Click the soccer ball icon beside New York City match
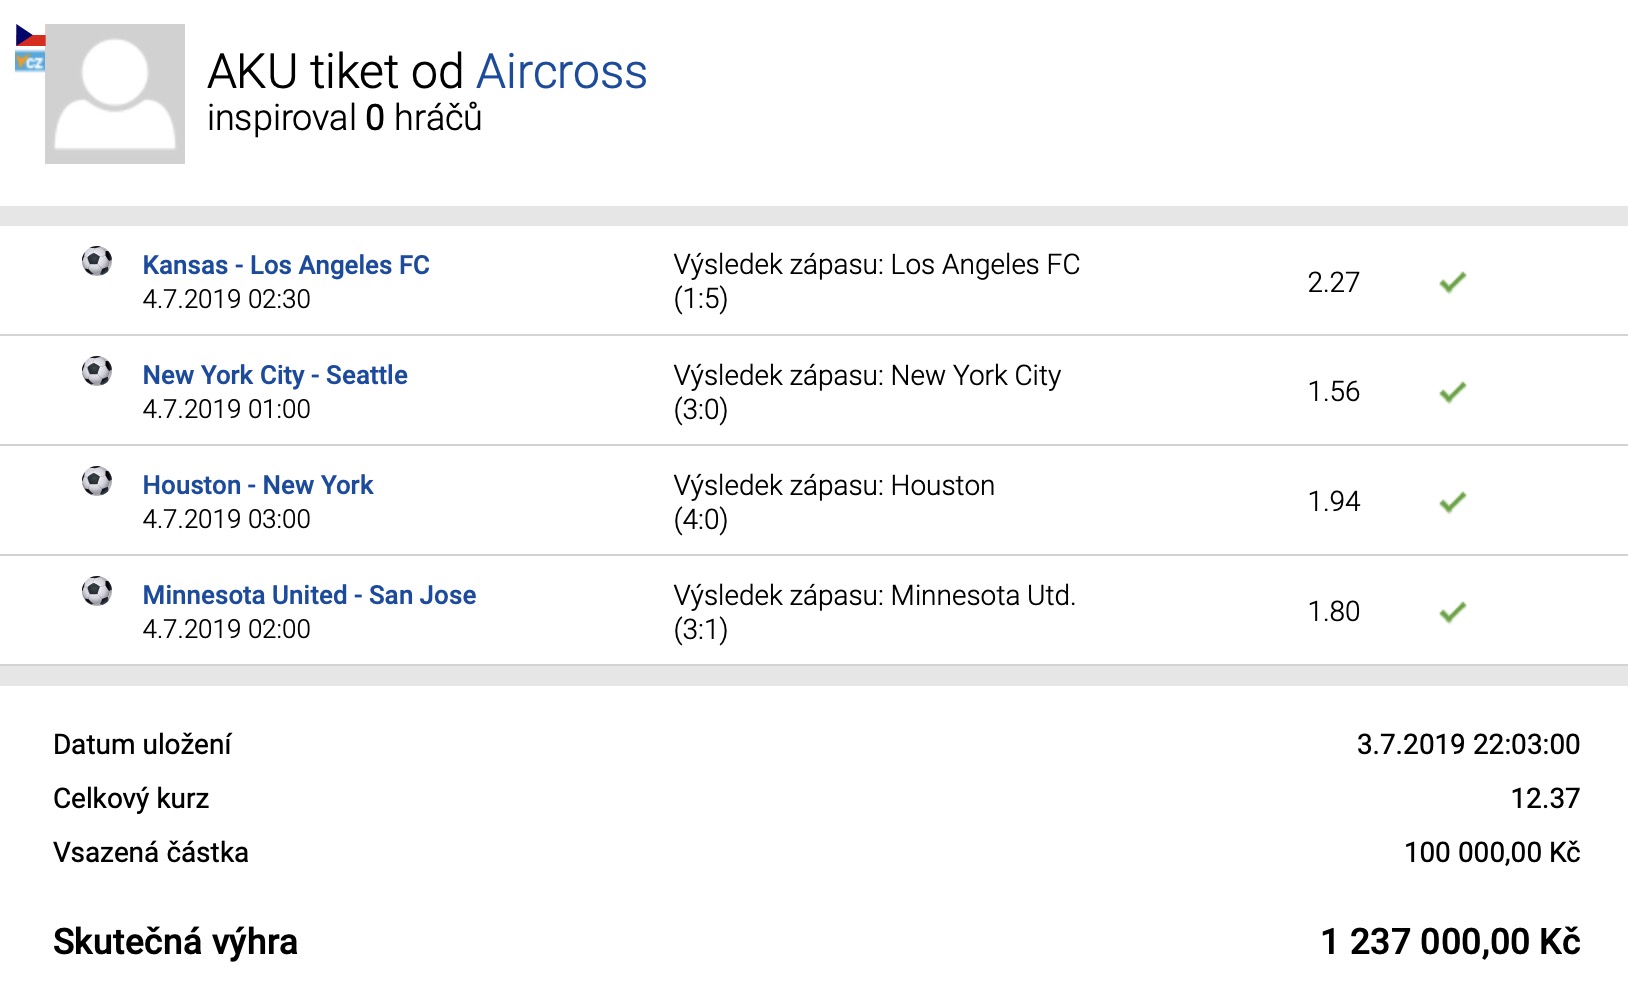1628x992 pixels. (97, 372)
